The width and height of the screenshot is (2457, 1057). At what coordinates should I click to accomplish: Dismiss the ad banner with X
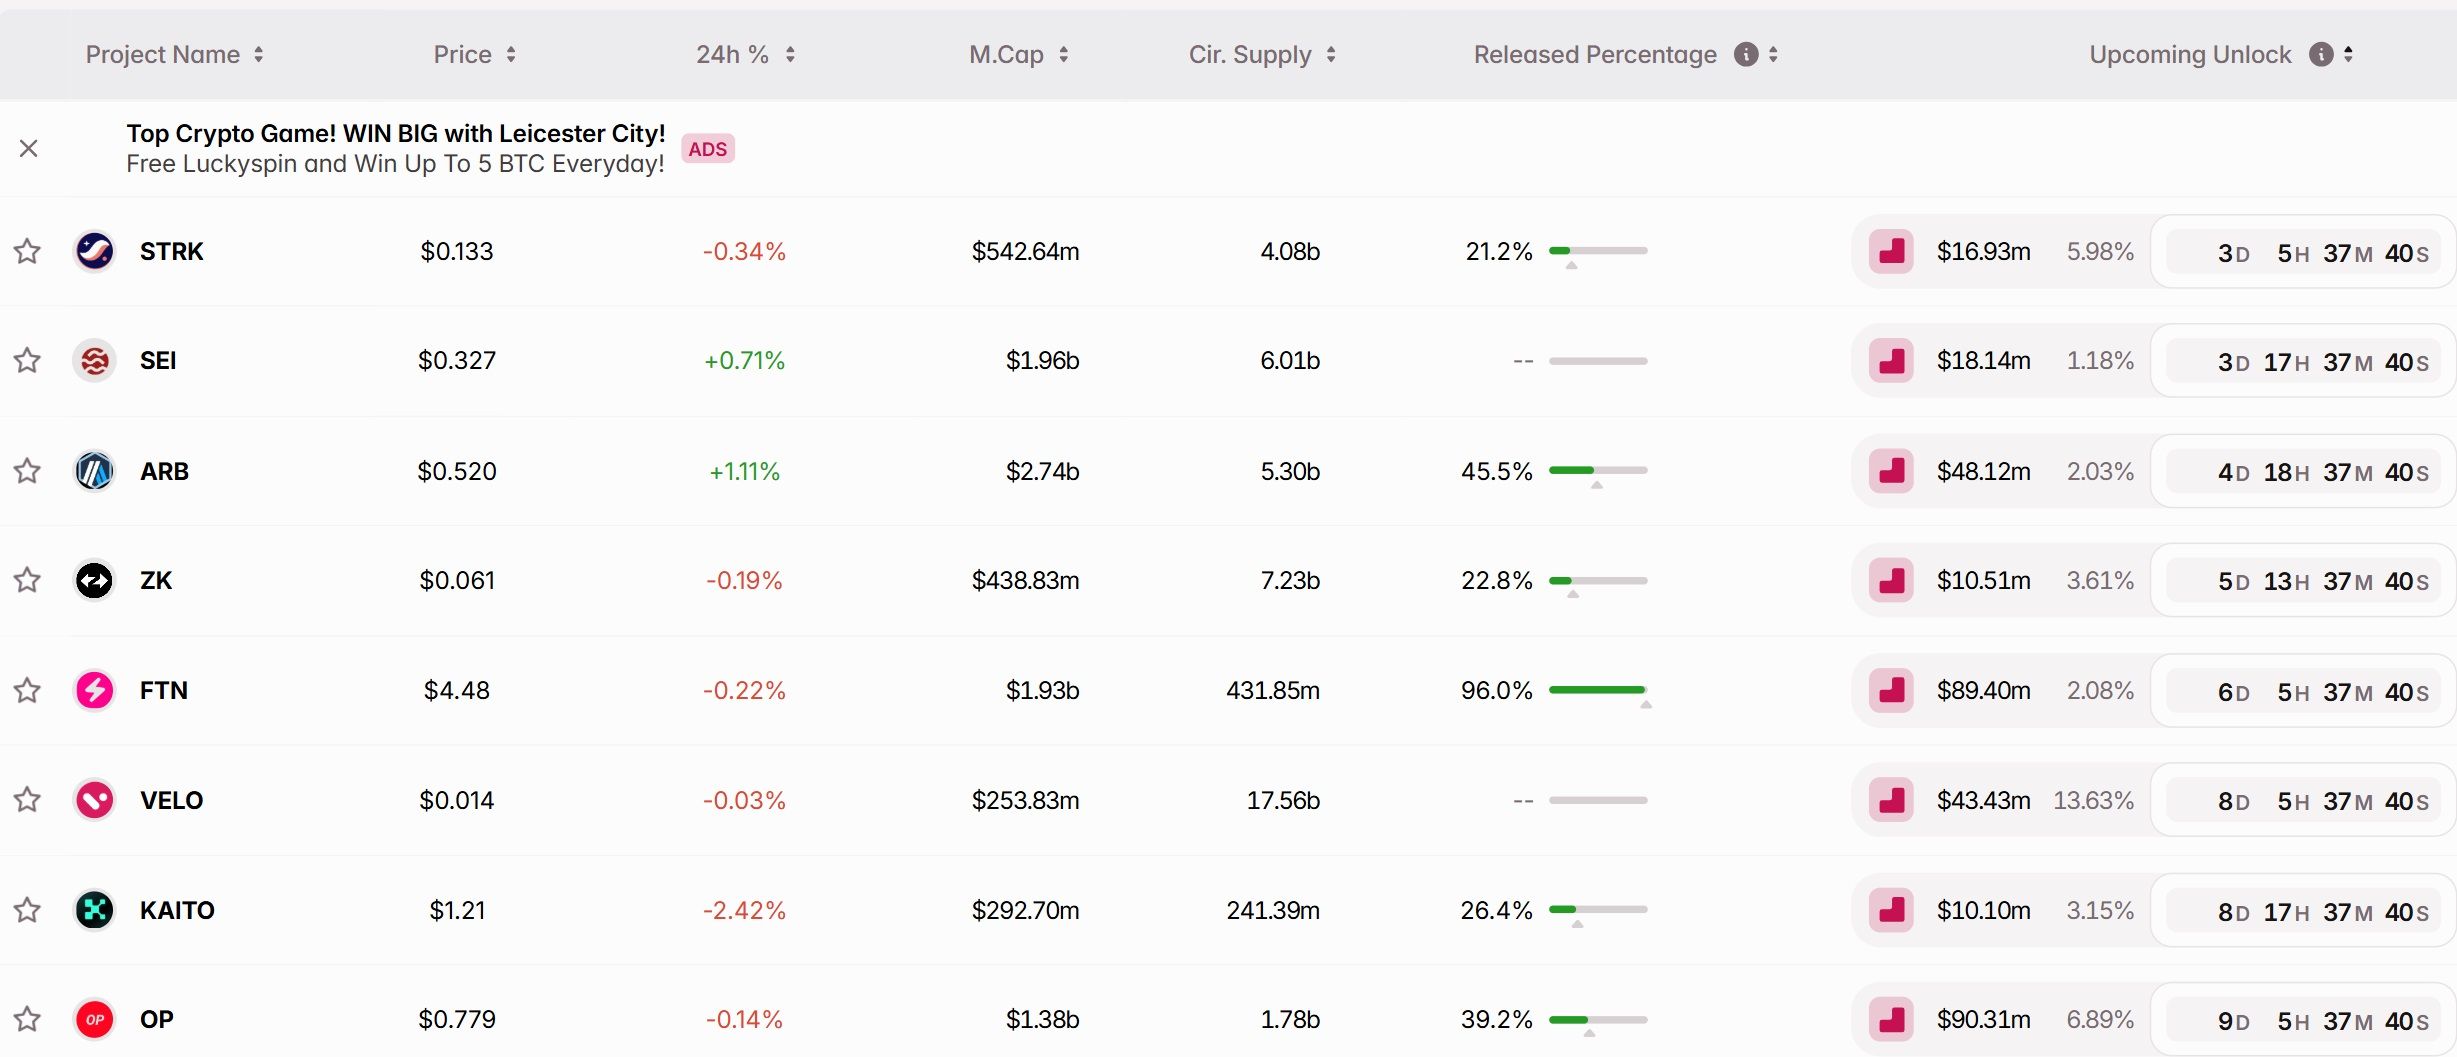28,149
